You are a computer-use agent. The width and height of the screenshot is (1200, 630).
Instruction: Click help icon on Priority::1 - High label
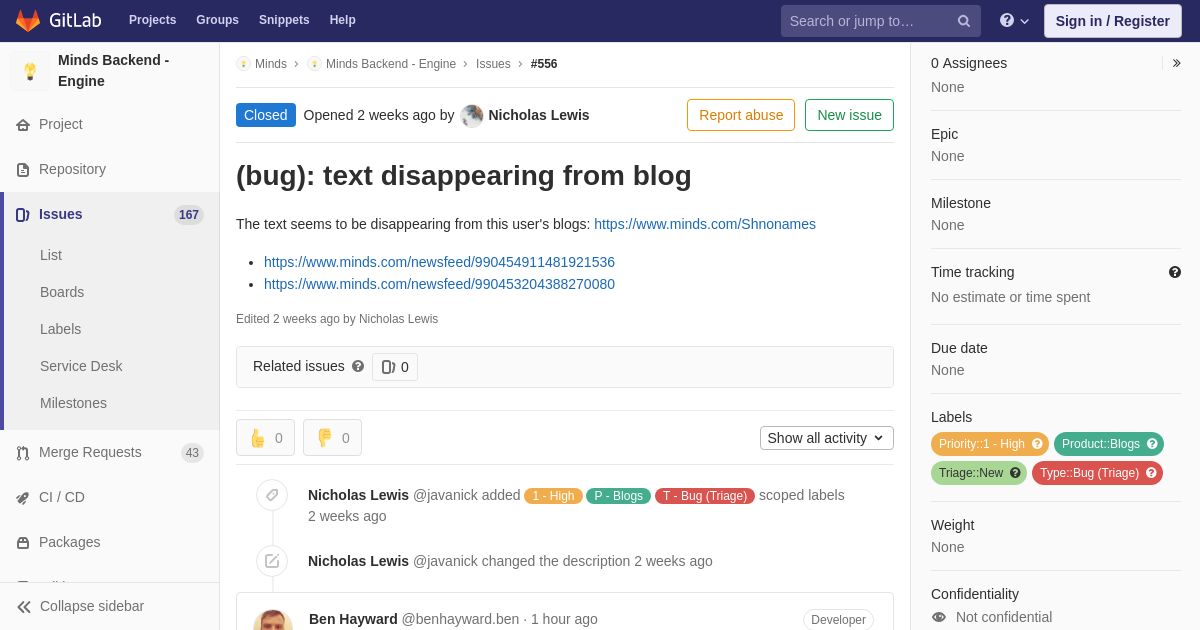point(1037,444)
